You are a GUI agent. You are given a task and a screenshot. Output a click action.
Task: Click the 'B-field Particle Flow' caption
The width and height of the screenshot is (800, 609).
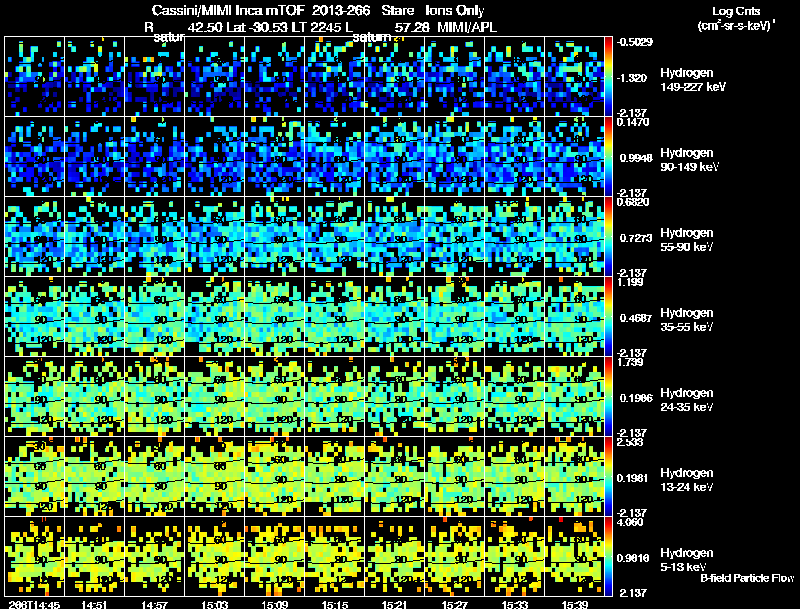pyautogui.click(x=747, y=578)
